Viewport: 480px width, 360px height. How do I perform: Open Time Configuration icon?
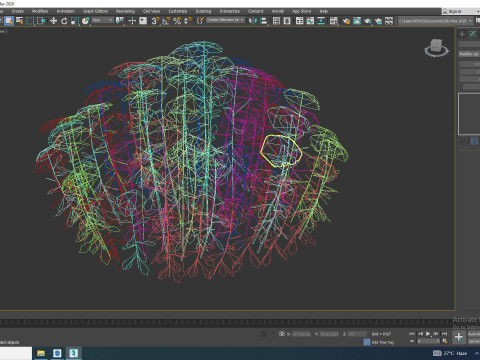click(444, 341)
